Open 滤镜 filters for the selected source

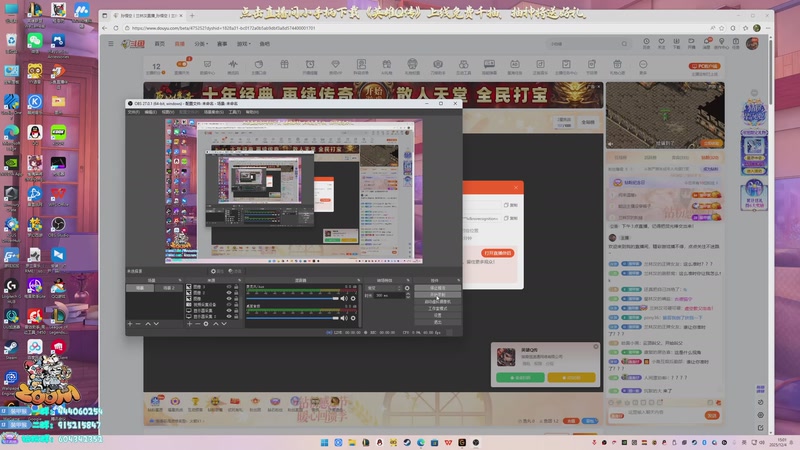tap(235, 271)
